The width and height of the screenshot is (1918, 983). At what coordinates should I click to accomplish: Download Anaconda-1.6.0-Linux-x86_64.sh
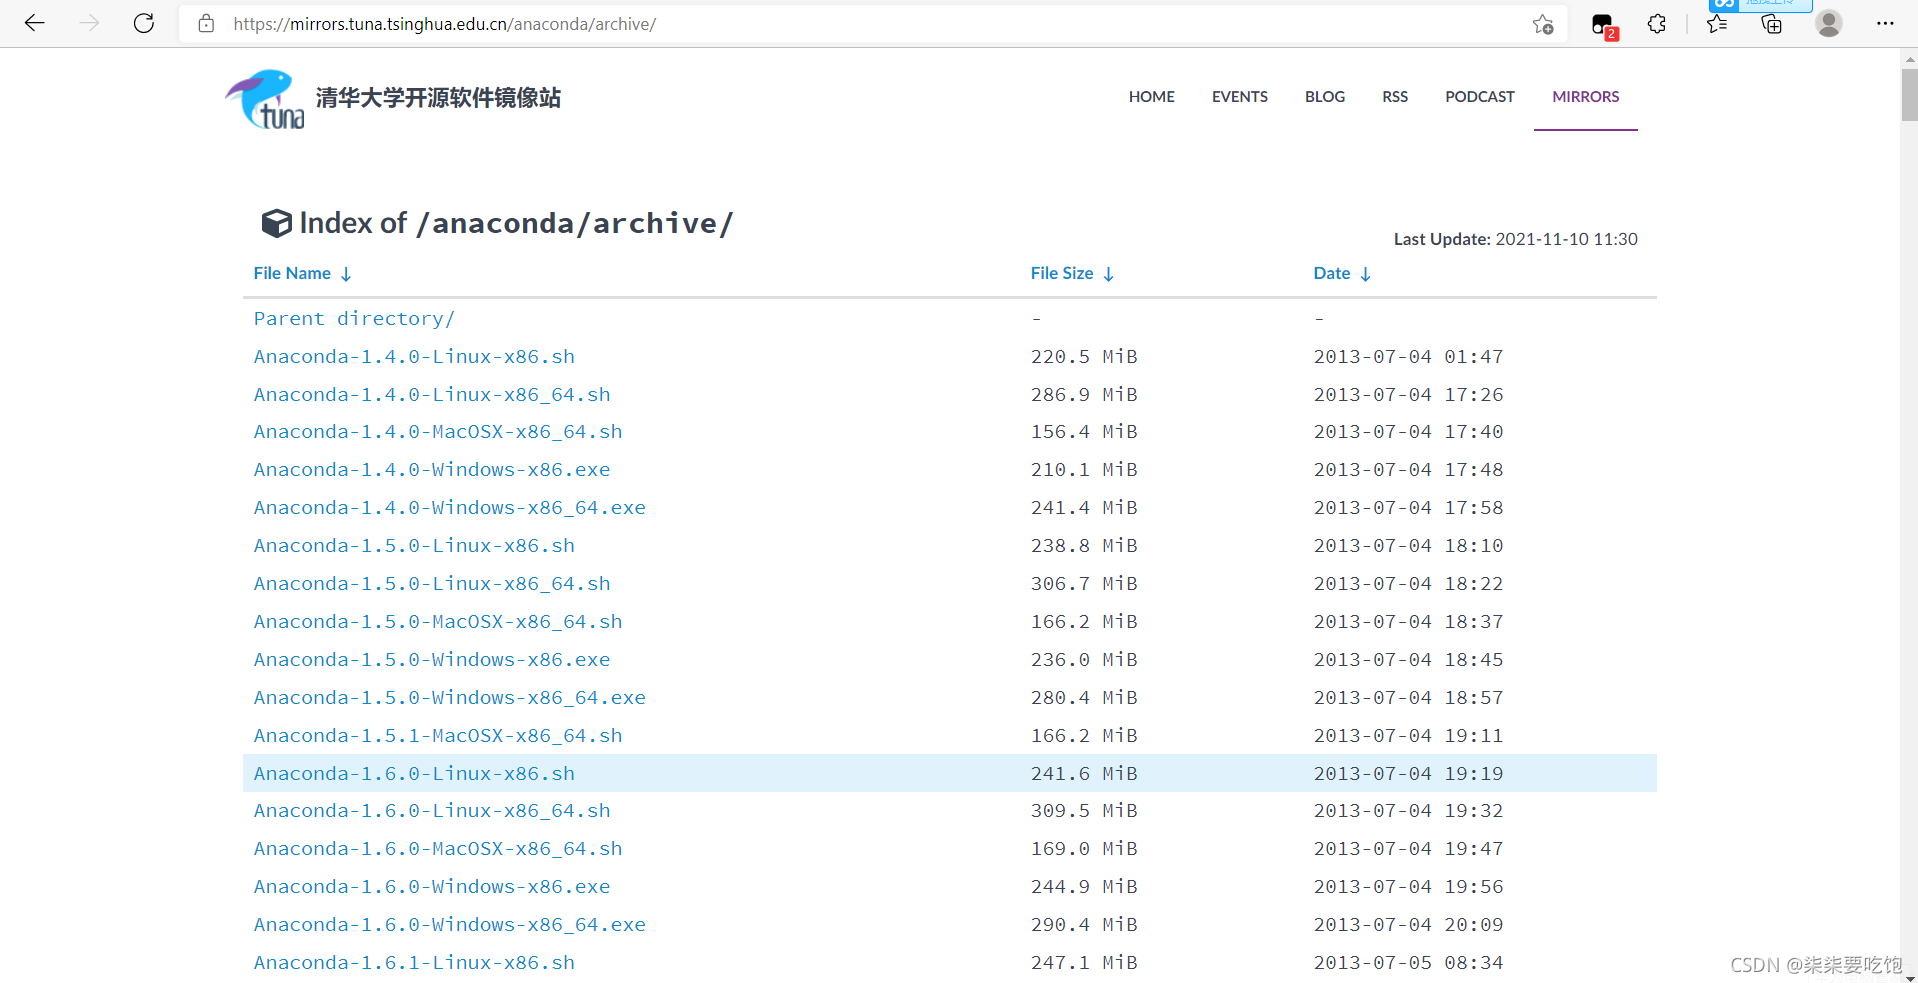pyautogui.click(x=432, y=811)
